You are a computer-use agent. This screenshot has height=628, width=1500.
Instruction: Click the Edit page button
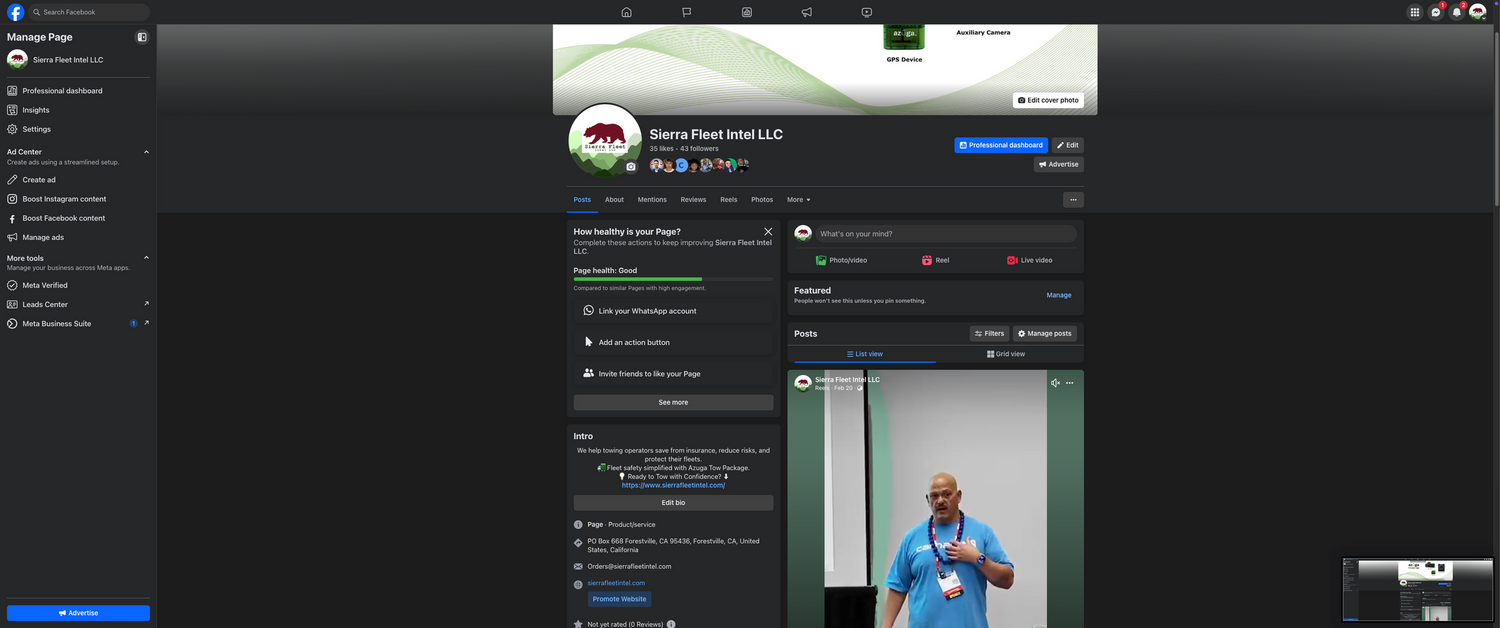click(1068, 145)
